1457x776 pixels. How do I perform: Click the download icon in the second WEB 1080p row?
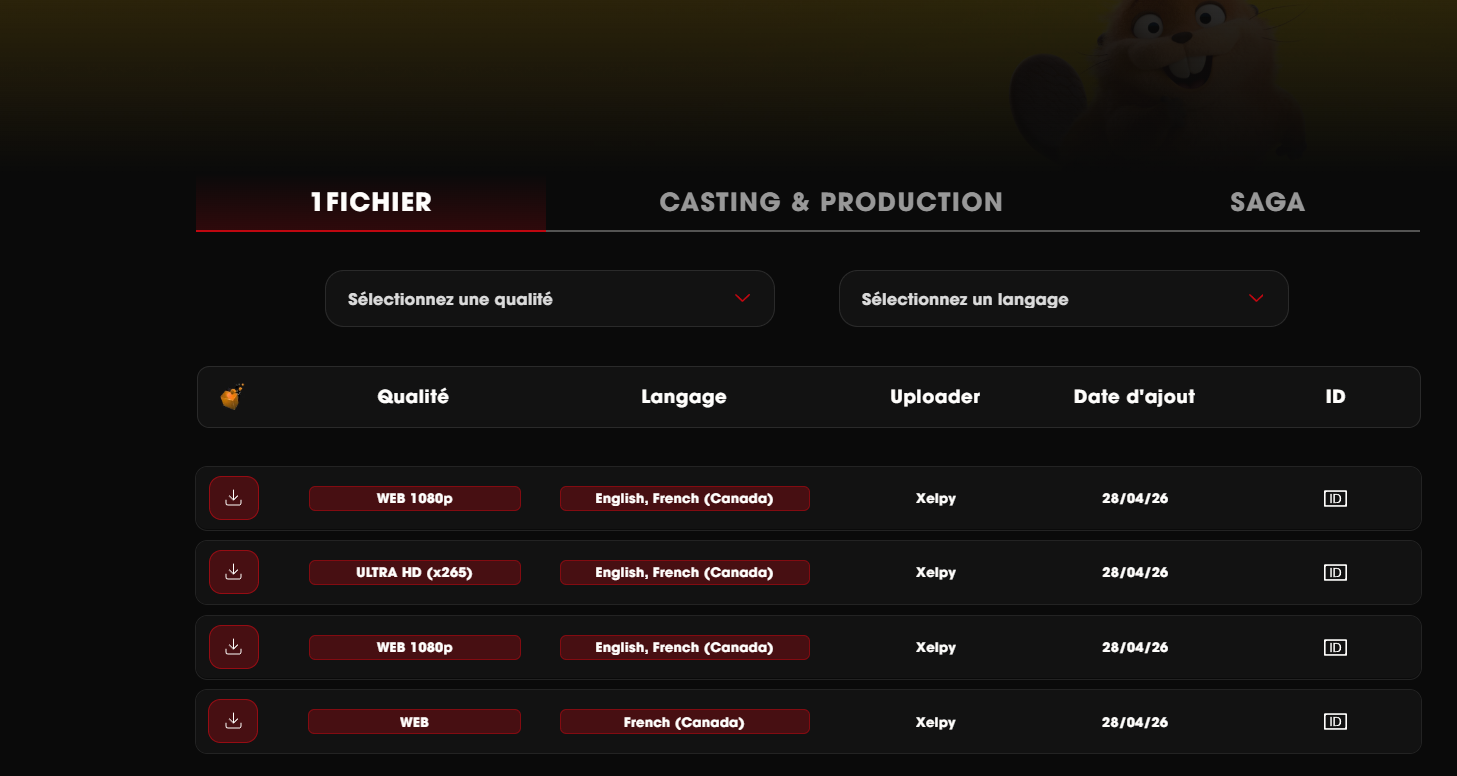click(x=233, y=647)
